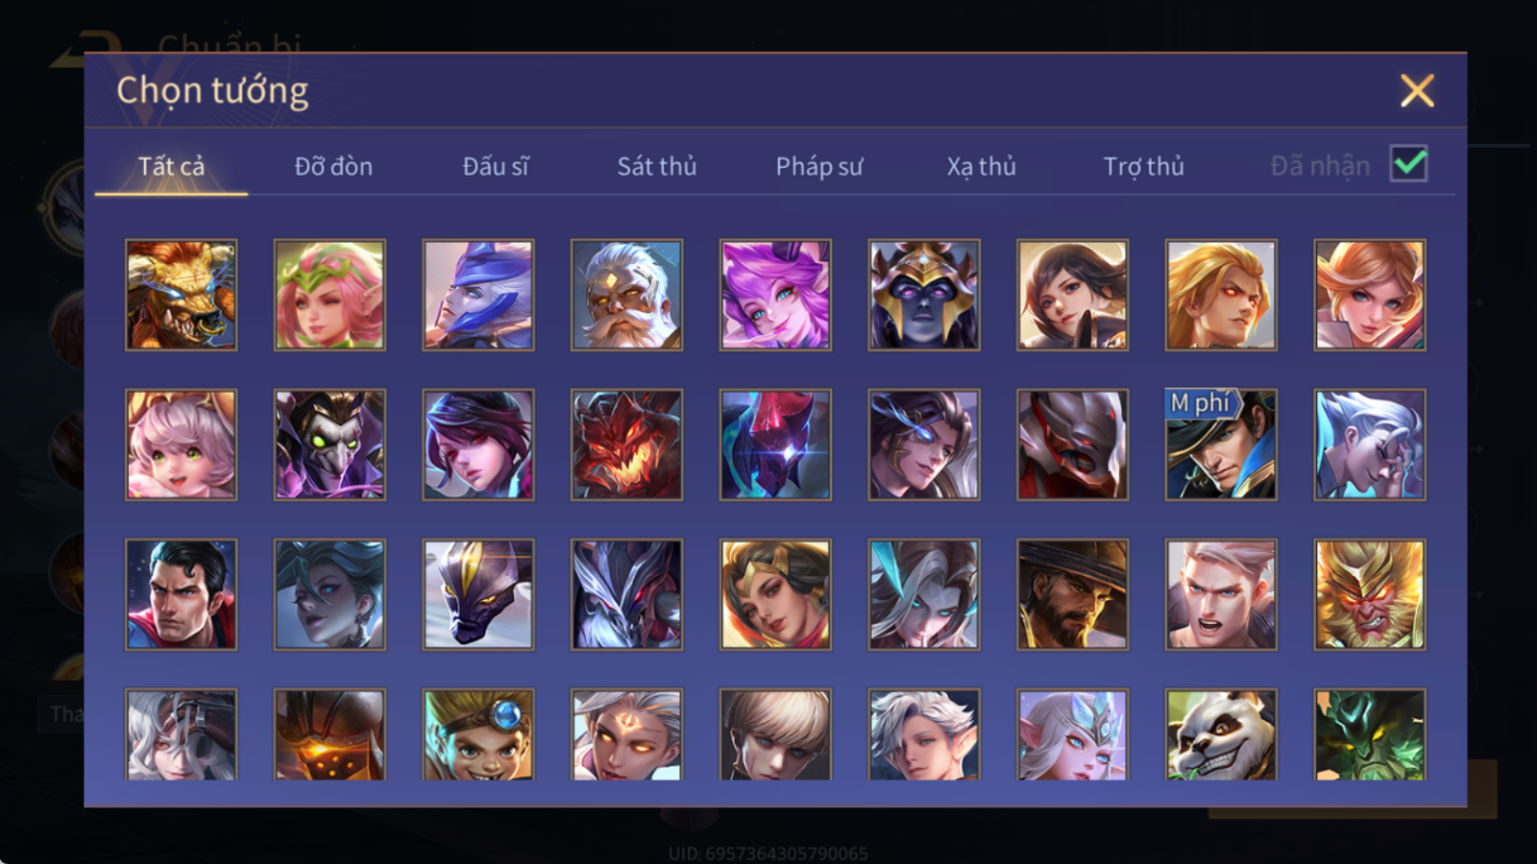The image size is (1537, 864).
Task: Filter heroes by Xạ thủ
Action: click(981, 166)
